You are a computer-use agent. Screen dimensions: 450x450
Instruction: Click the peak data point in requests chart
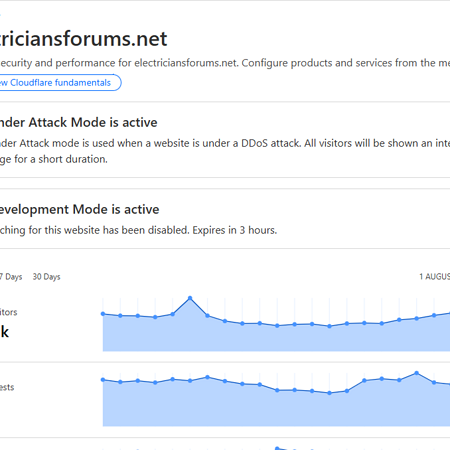(416, 373)
